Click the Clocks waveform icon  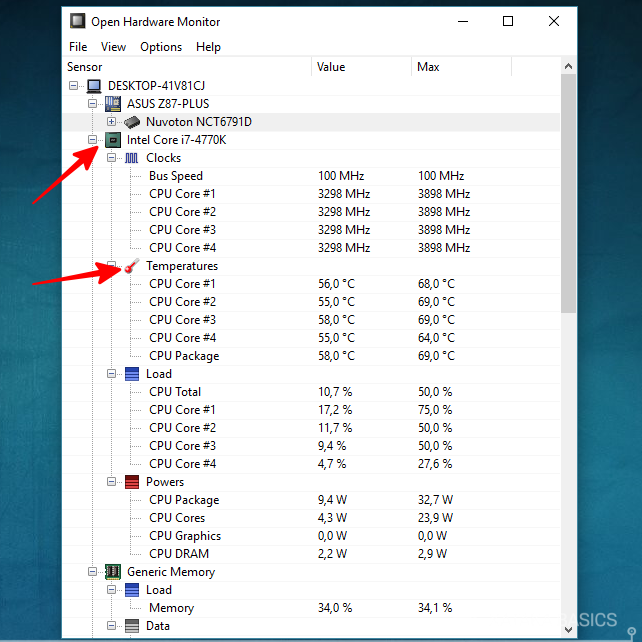[x=131, y=158]
